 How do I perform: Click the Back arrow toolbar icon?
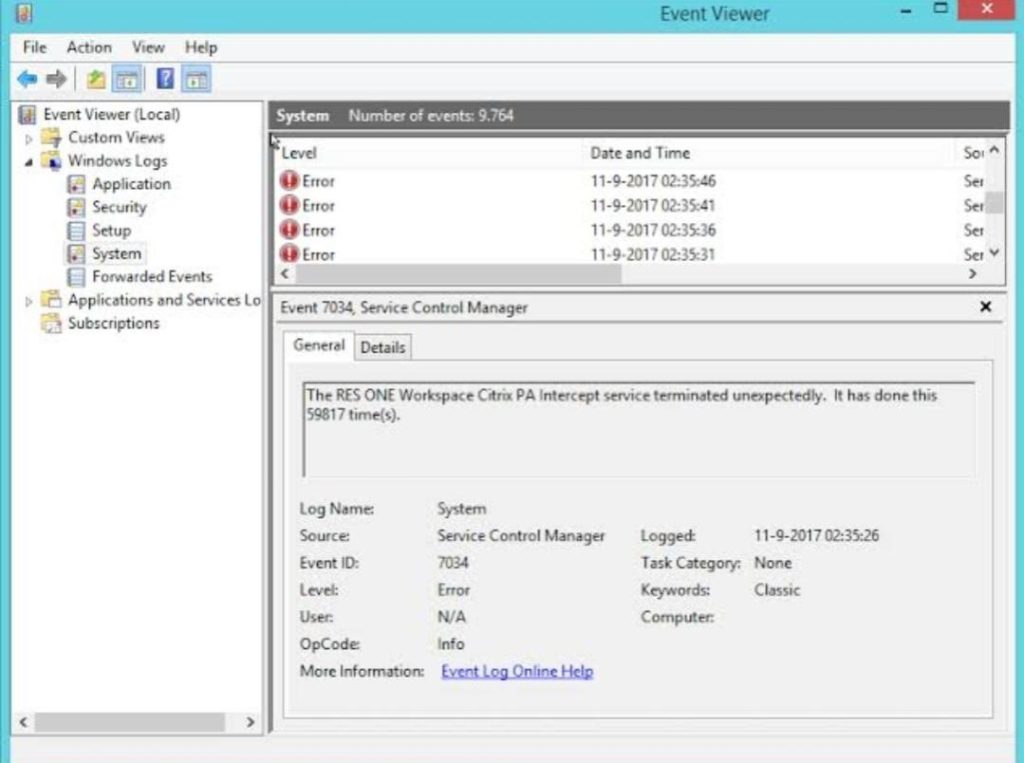tap(27, 79)
